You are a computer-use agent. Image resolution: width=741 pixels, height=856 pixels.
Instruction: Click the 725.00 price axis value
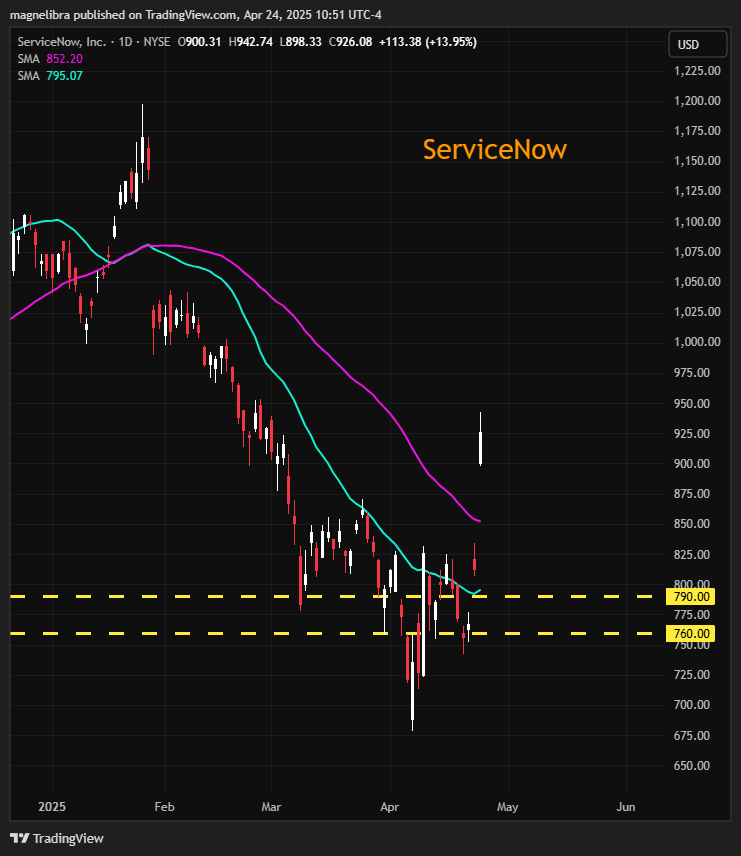[x=692, y=674]
